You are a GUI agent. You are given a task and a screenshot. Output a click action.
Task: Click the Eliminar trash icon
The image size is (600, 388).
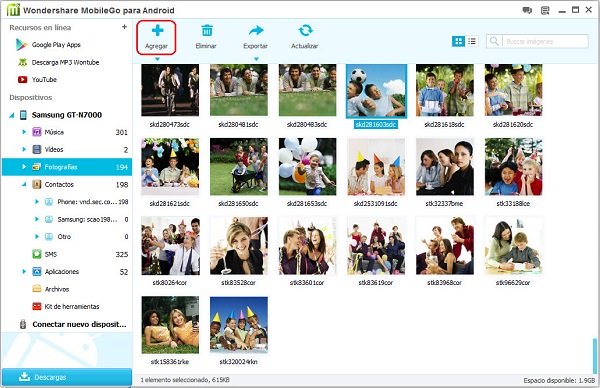coord(207,30)
